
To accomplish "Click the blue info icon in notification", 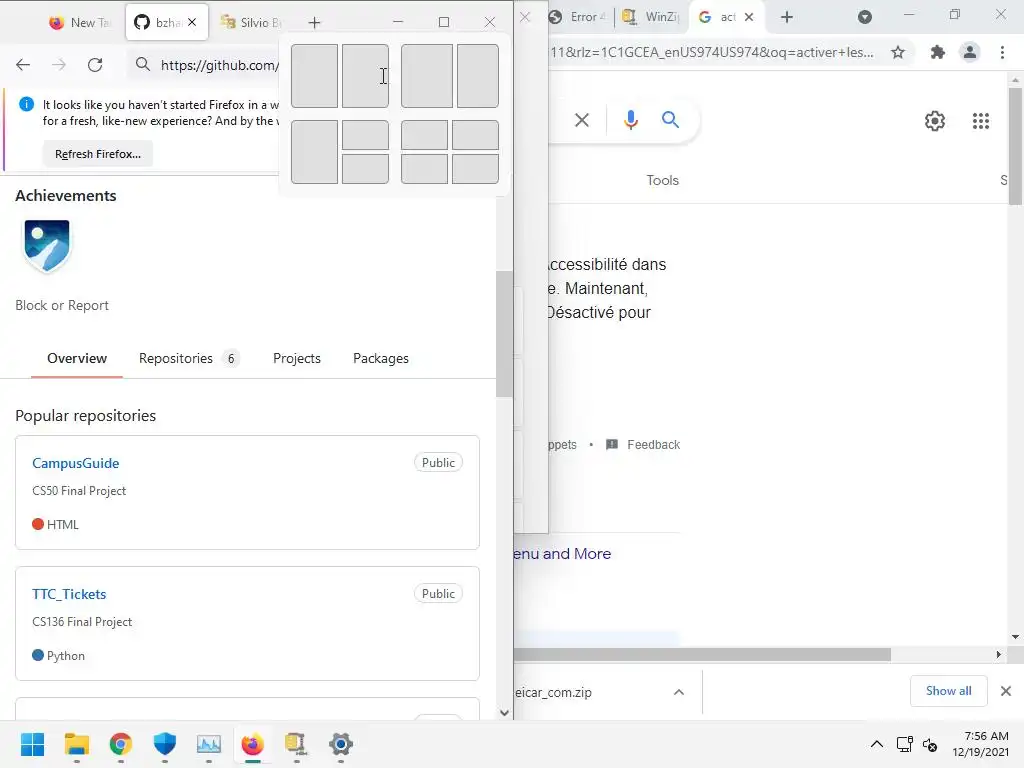I will [x=26, y=104].
